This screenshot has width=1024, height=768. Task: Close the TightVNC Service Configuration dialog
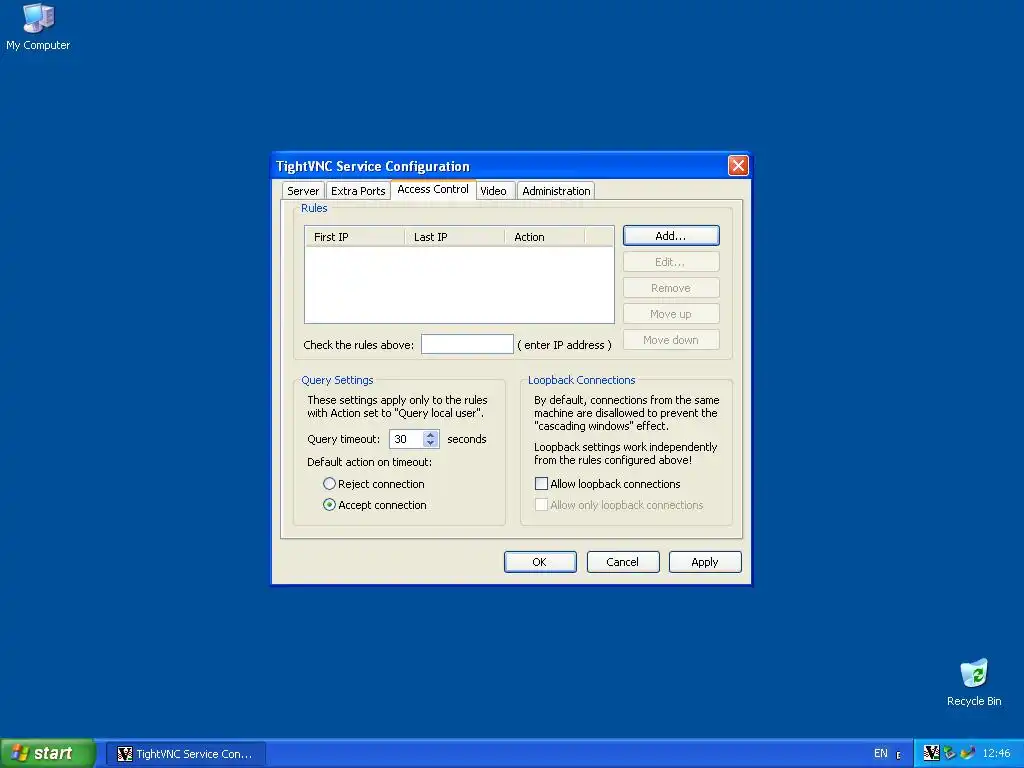coord(738,166)
